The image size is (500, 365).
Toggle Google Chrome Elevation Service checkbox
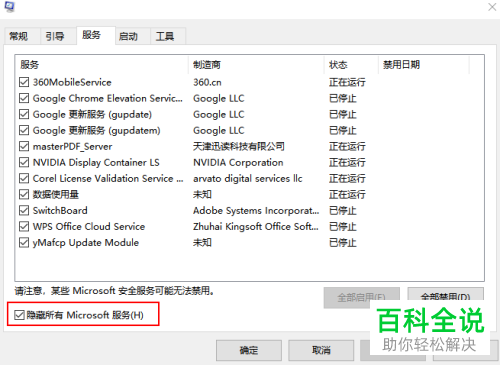(24, 98)
